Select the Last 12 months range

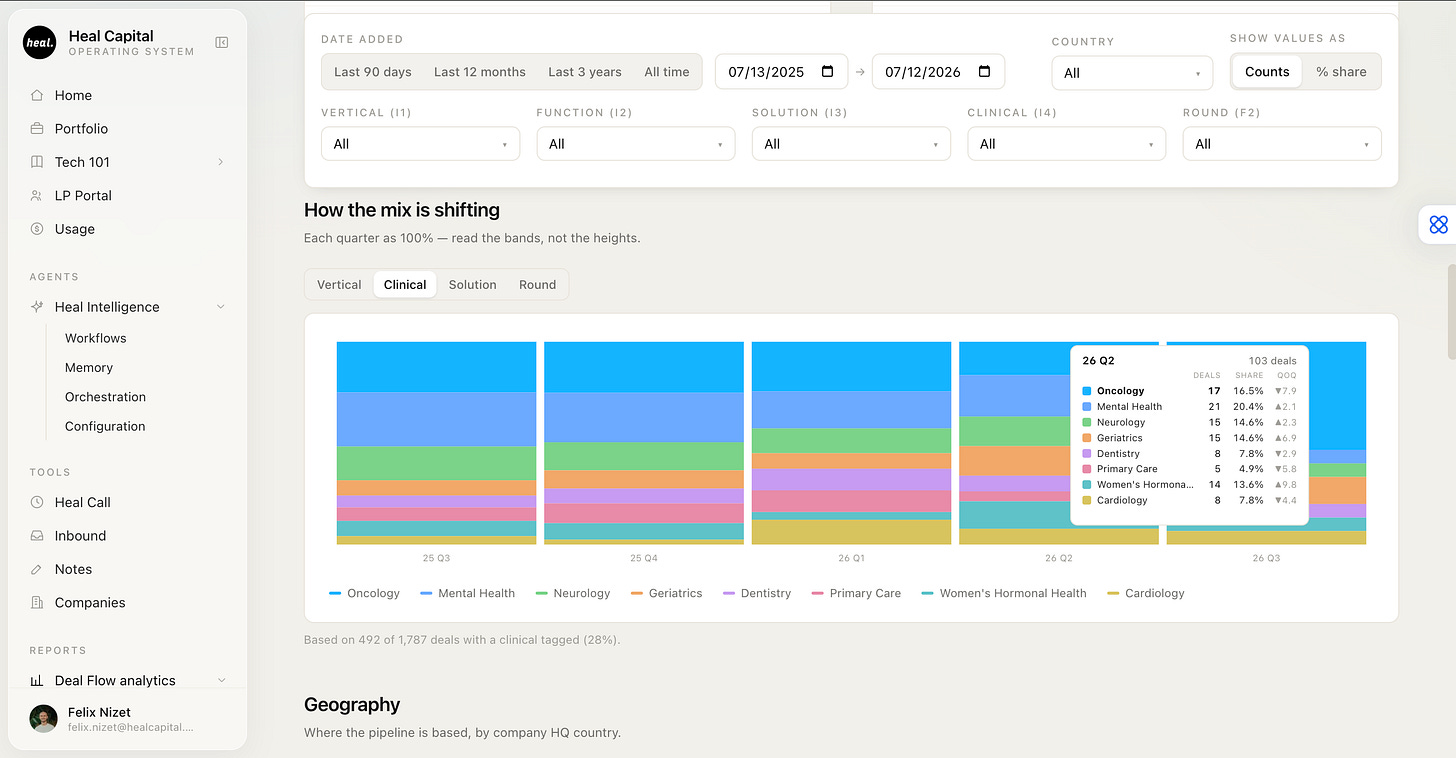click(479, 72)
